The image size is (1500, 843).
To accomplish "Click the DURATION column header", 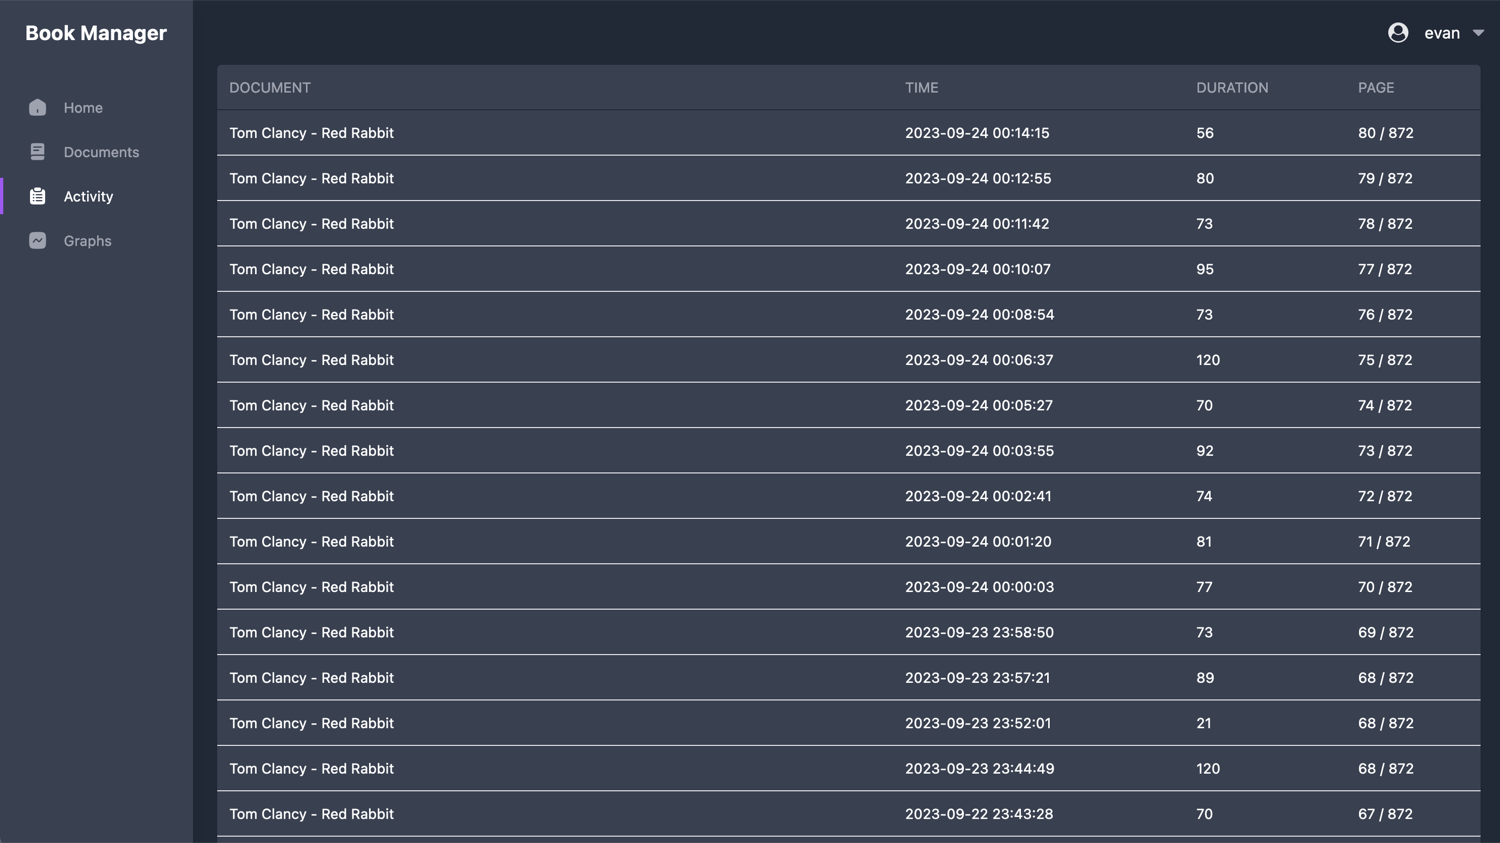I will coord(1232,88).
